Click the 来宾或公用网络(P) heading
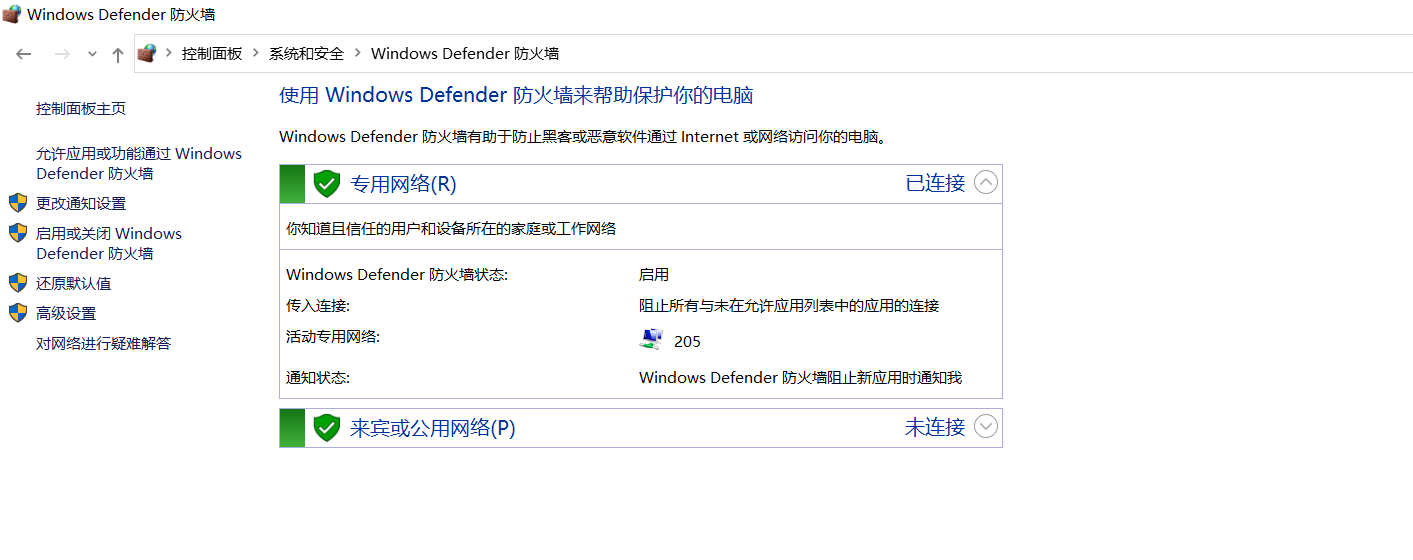The image size is (1413, 560). click(x=433, y=428)
